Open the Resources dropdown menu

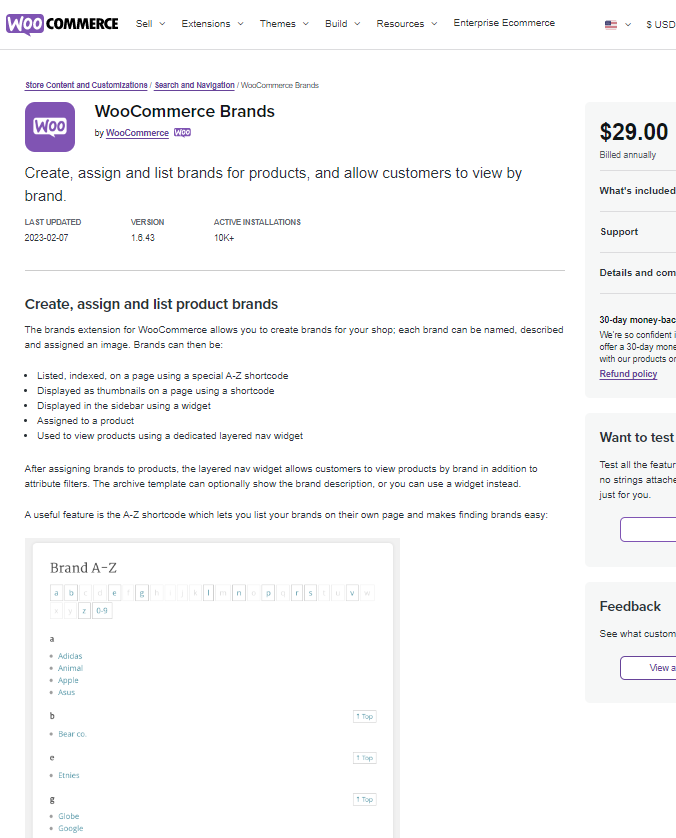coord(401,22)
